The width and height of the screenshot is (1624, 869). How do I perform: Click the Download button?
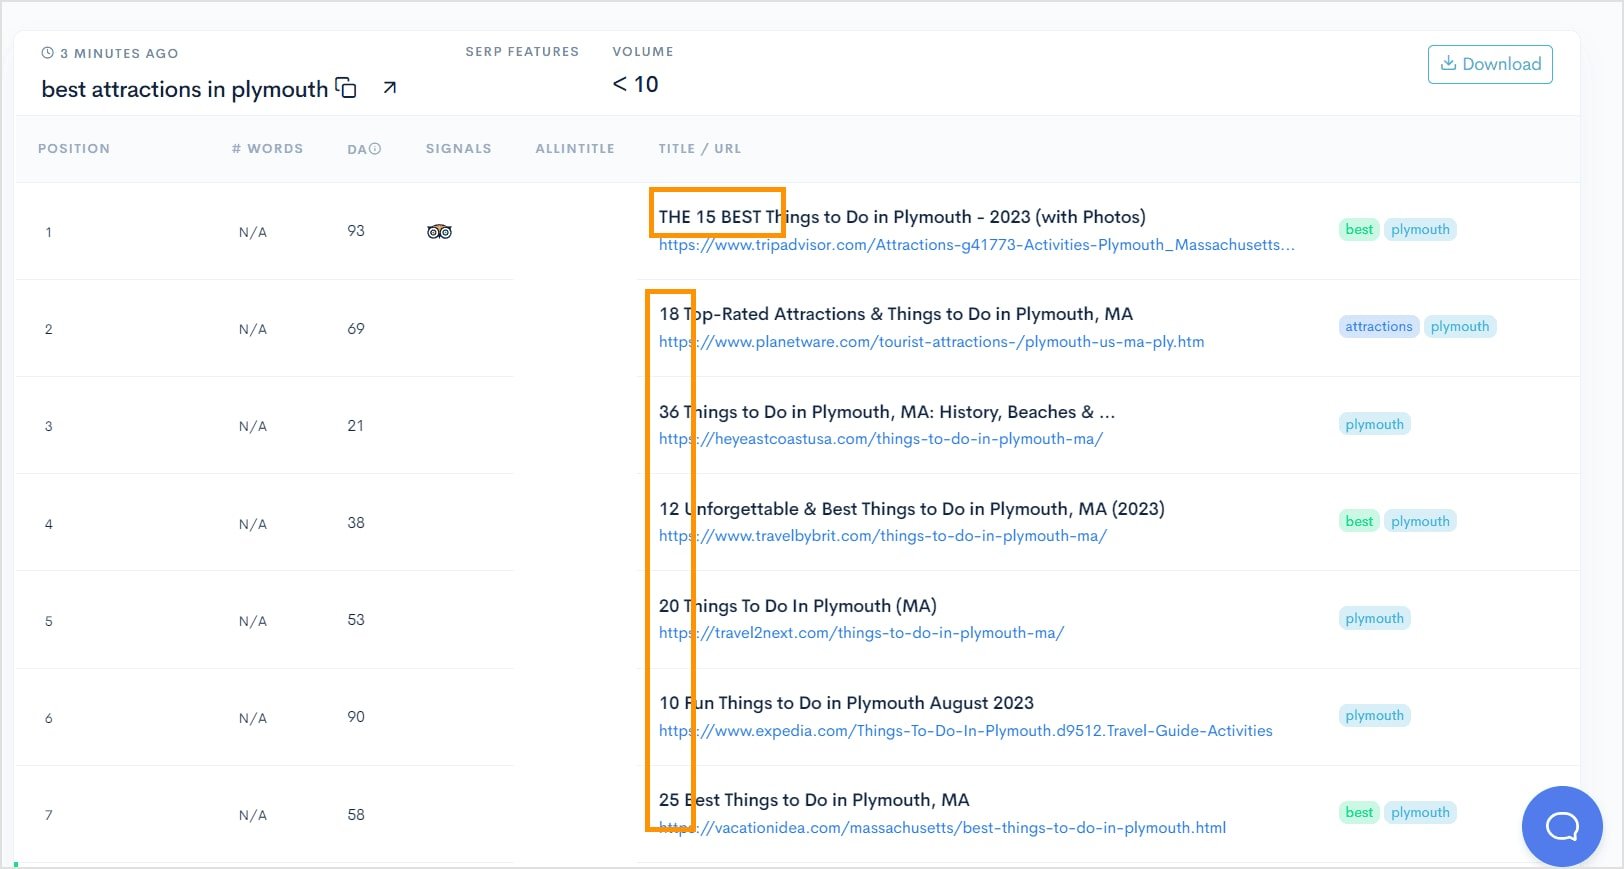1489,64
